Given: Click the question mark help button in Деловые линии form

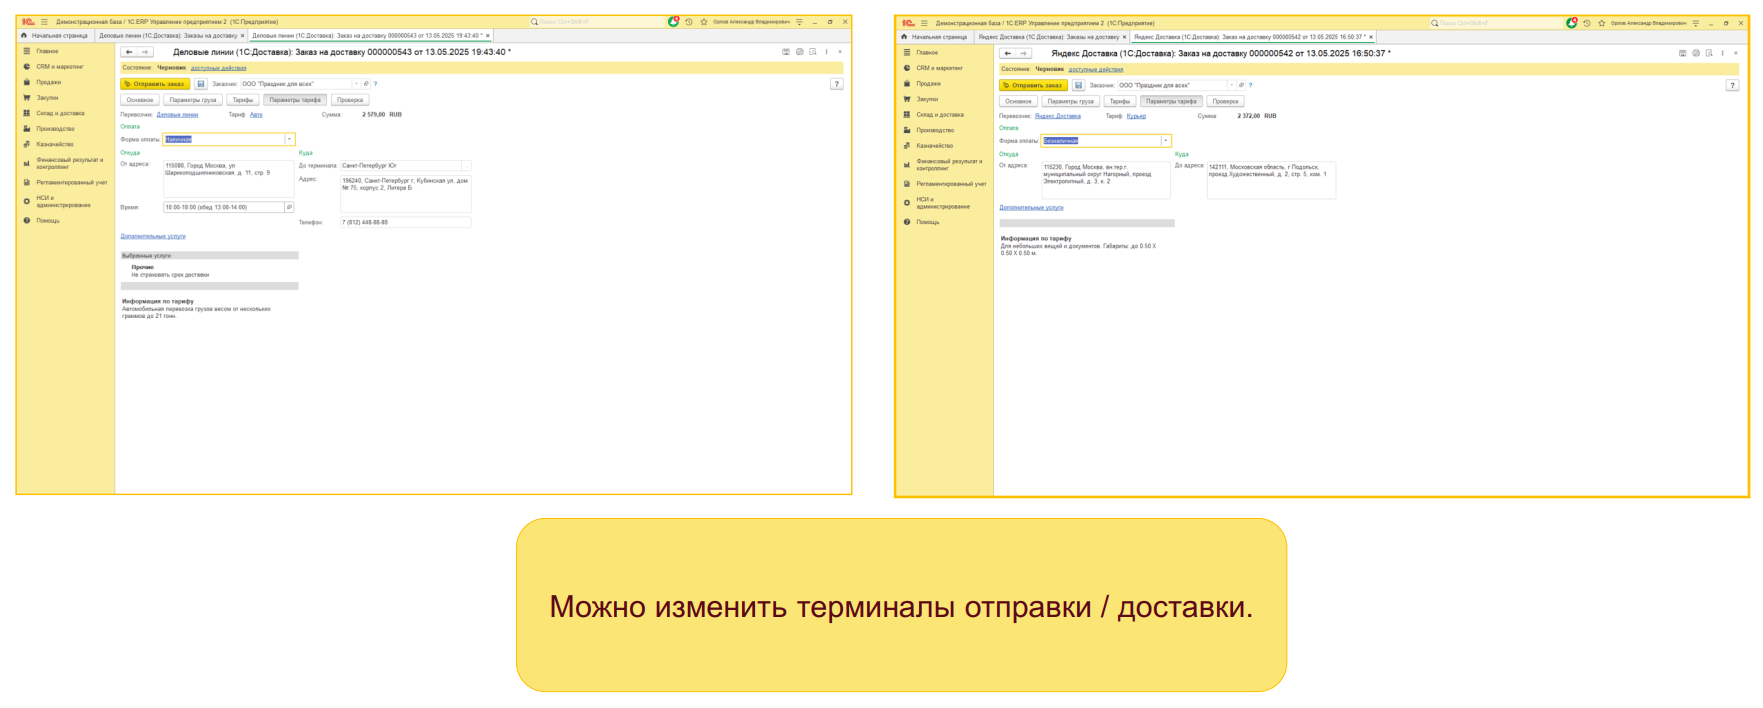Looking at the screenshot, I should click(x=836, y=84).
